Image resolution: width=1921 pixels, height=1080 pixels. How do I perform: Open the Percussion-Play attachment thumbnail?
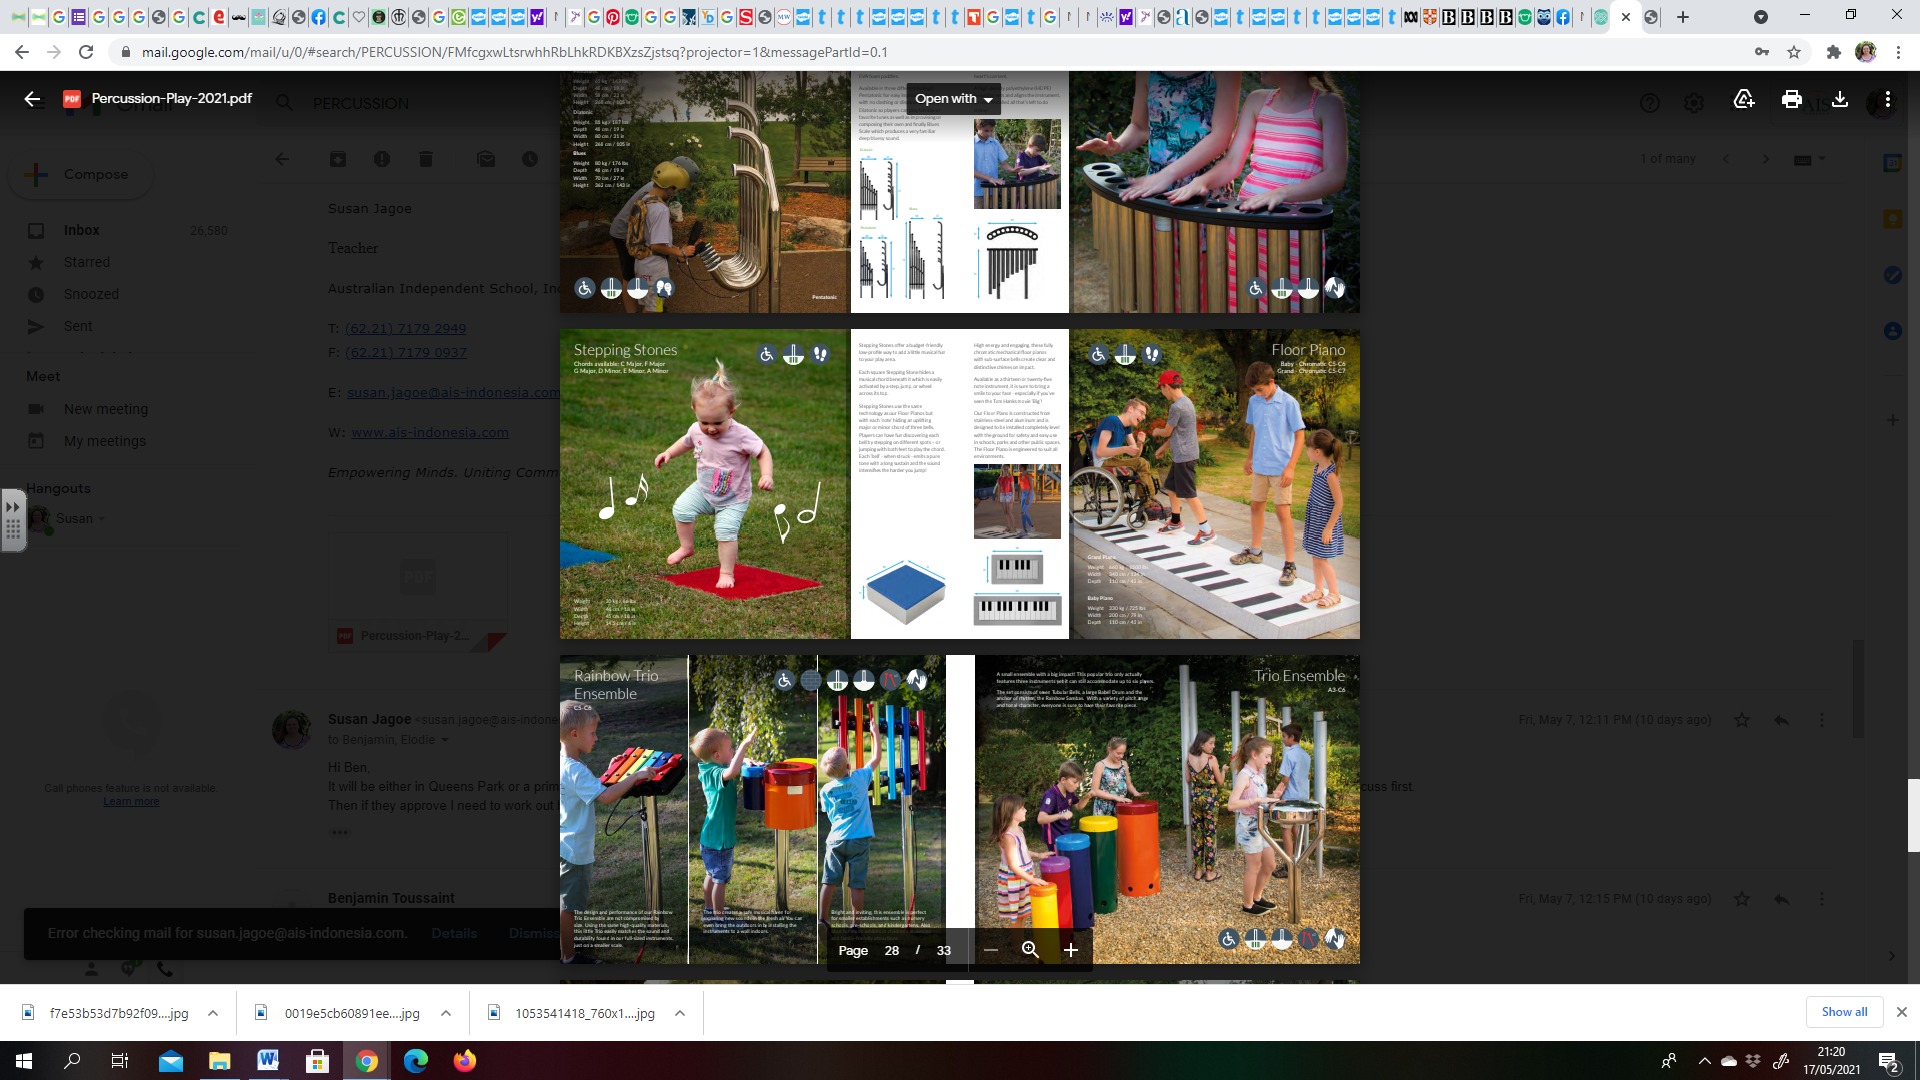pyautogui.click(x=418, y=593)
